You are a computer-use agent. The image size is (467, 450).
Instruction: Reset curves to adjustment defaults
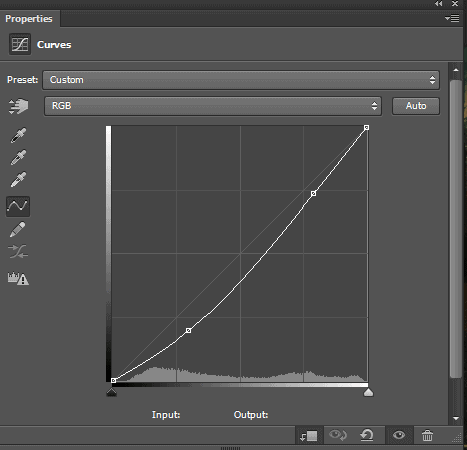click(x=367, y=435)
